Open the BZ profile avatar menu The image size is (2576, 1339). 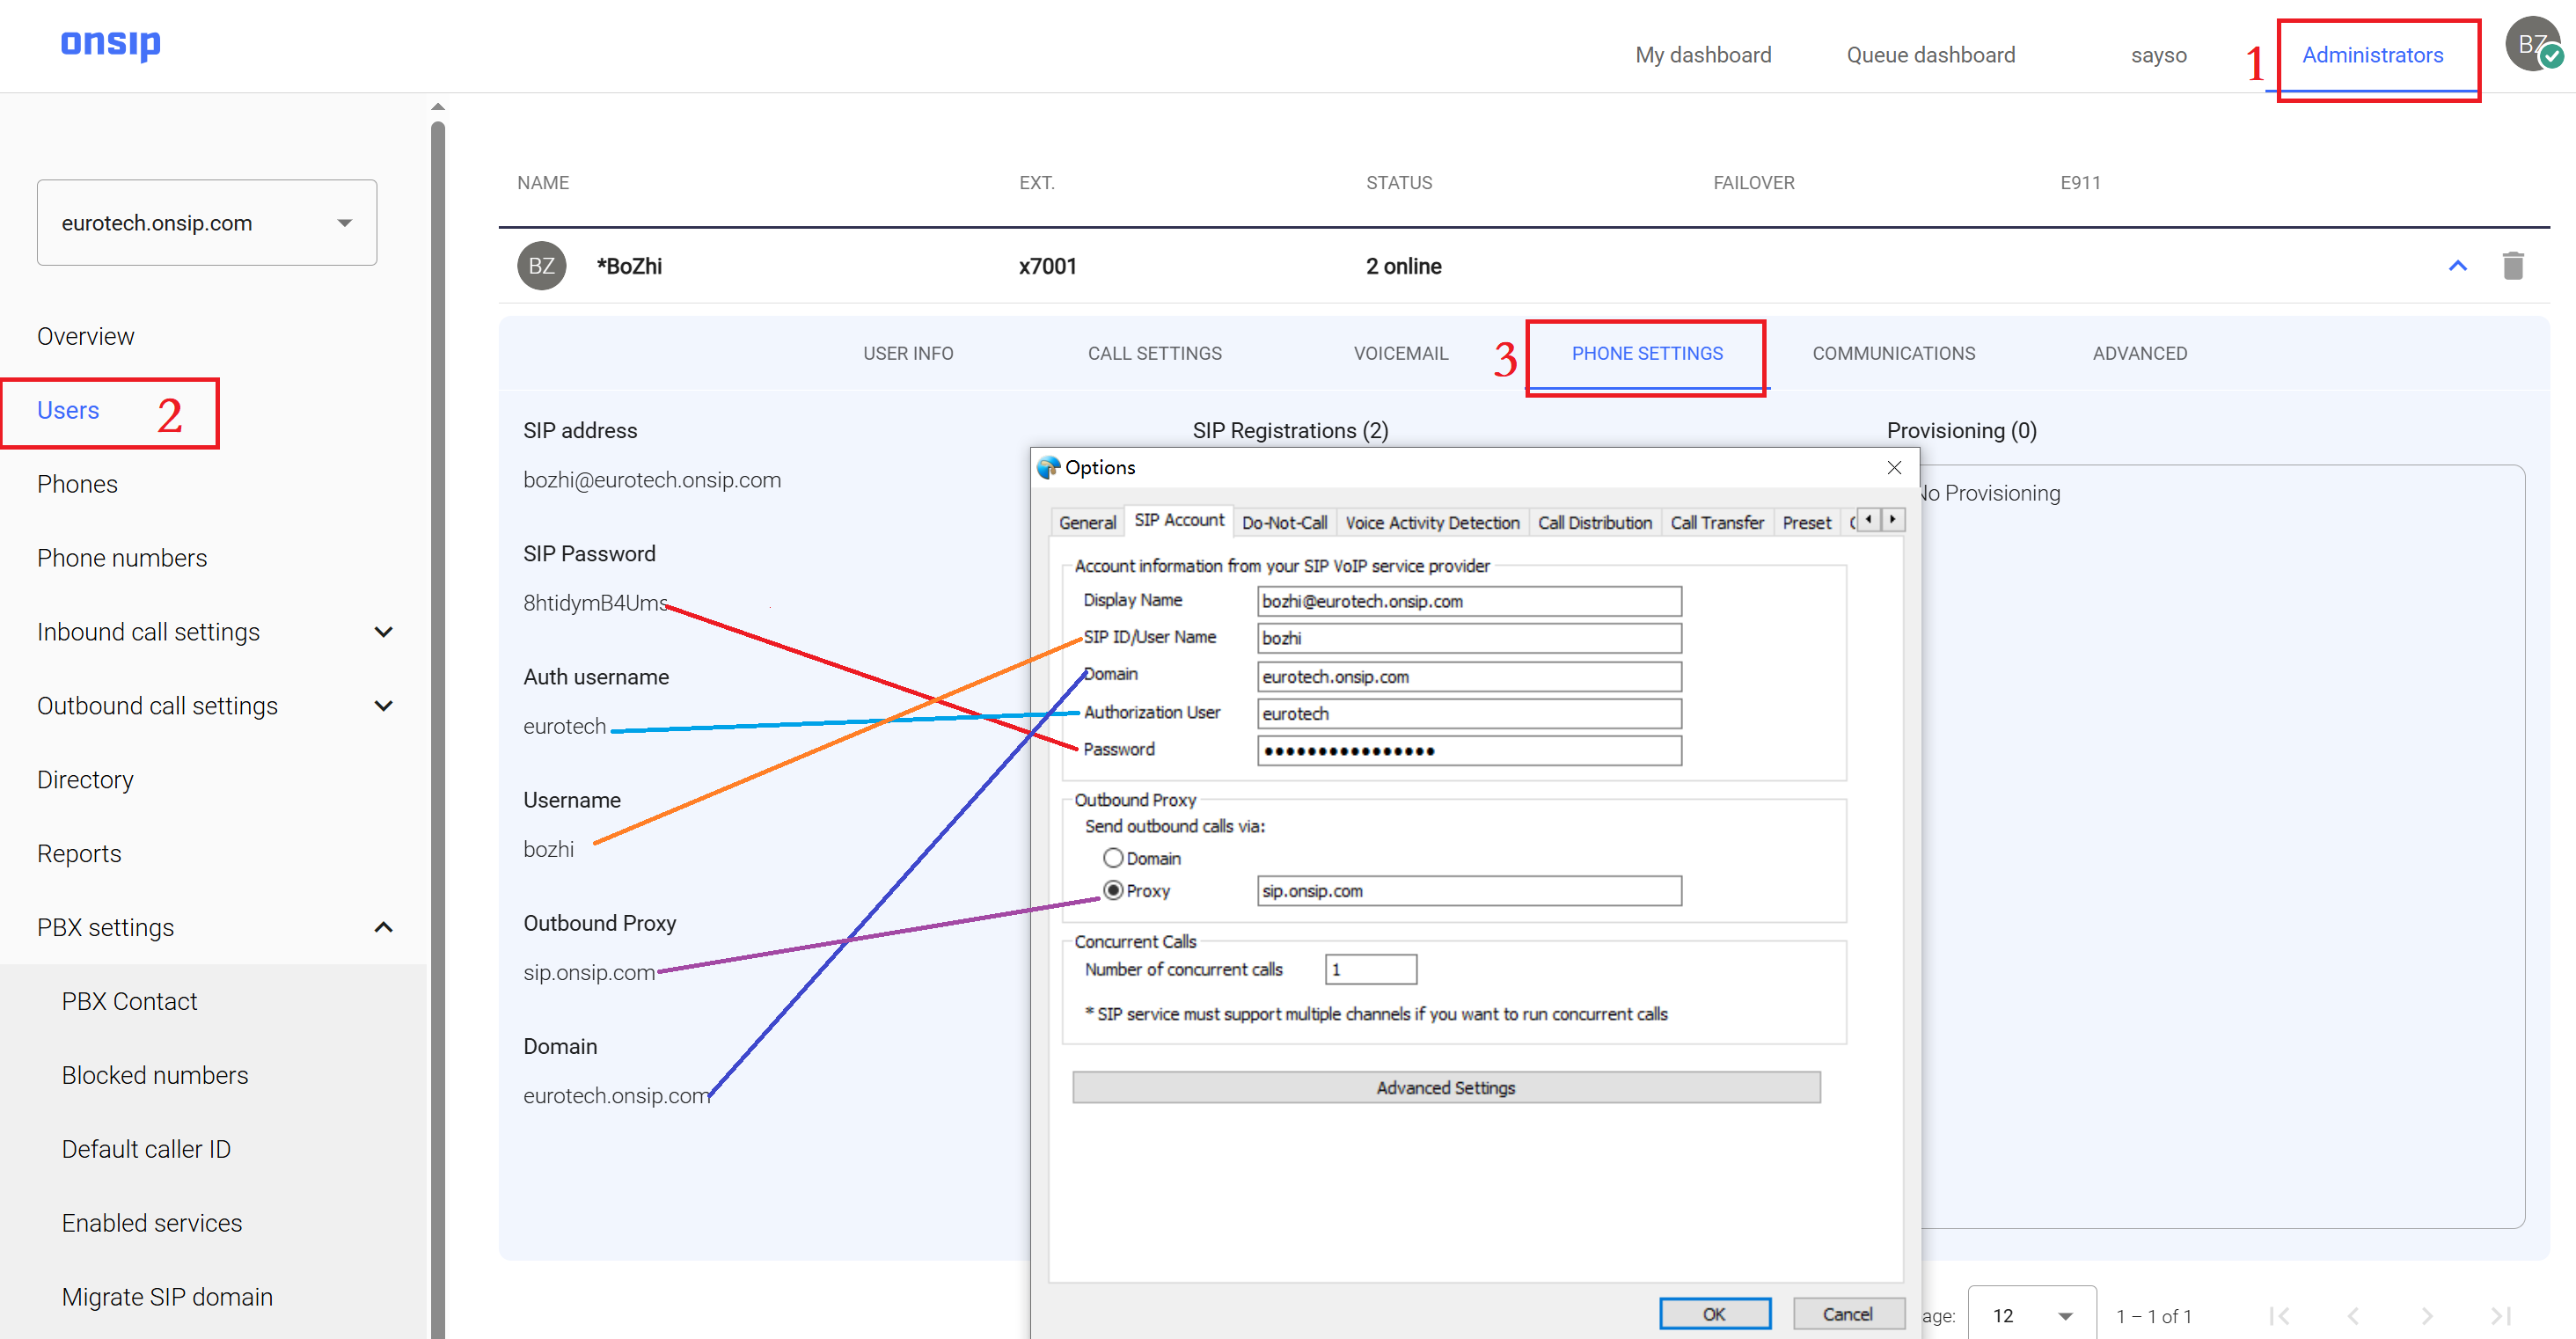point(2532,44)
